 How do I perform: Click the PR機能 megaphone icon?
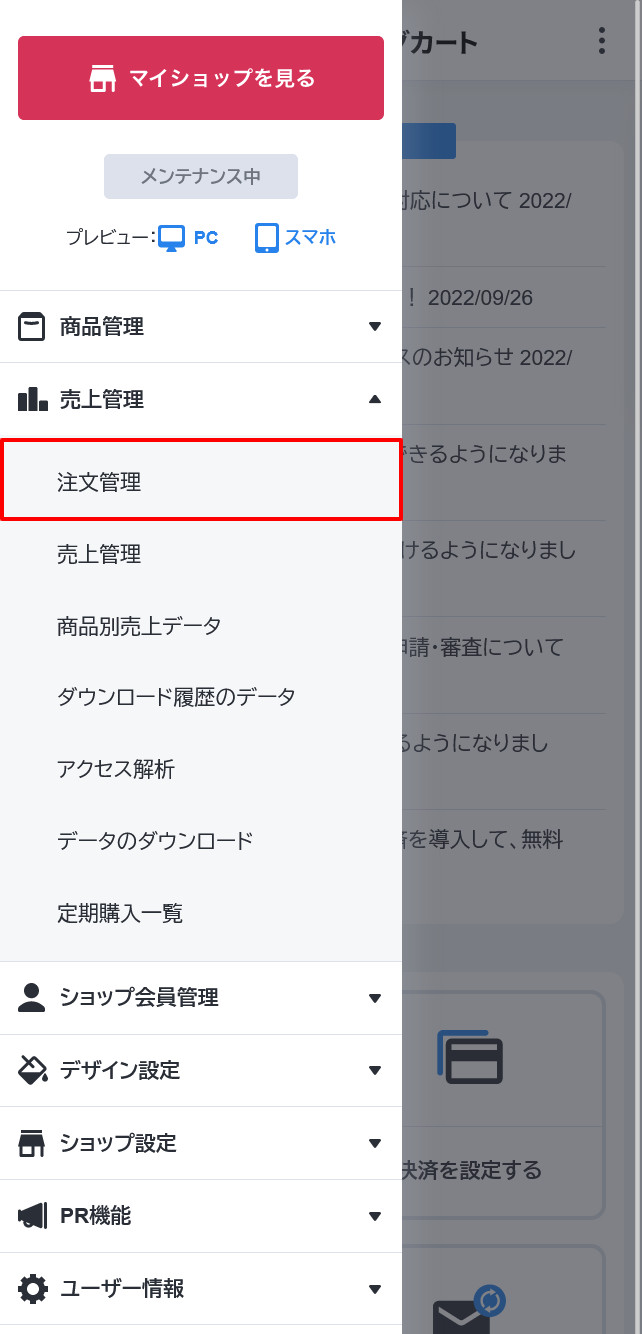coord(32,1216)
